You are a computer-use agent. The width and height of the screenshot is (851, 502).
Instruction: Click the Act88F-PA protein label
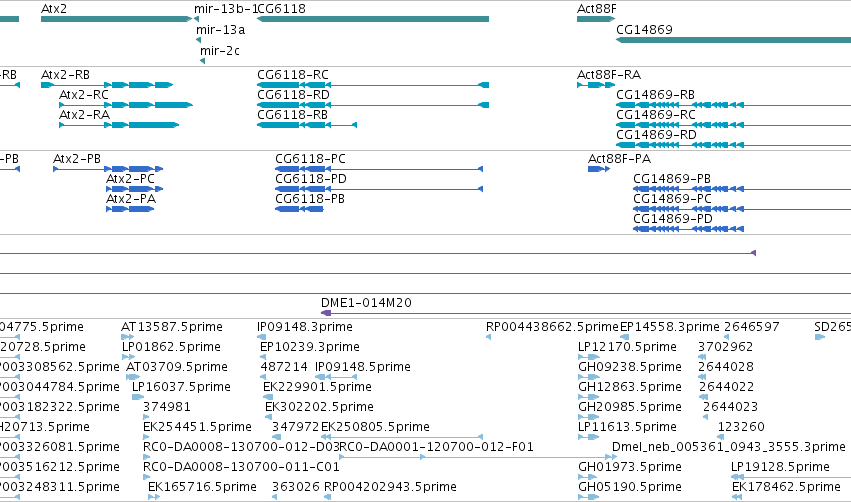pyautogui.click(x=619, y=159)
